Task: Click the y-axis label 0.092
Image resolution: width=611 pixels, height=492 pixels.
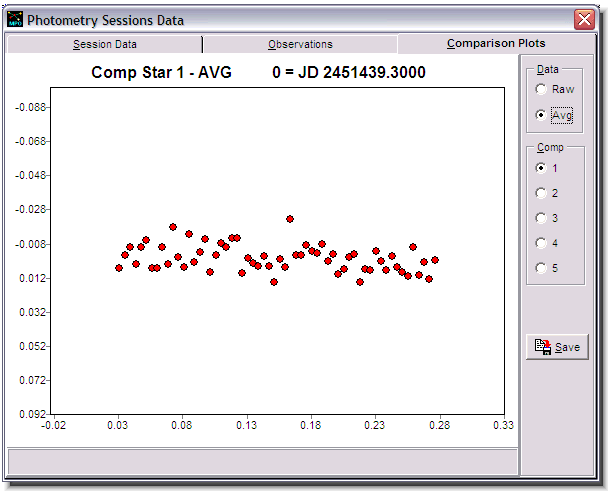Action: 33,414
